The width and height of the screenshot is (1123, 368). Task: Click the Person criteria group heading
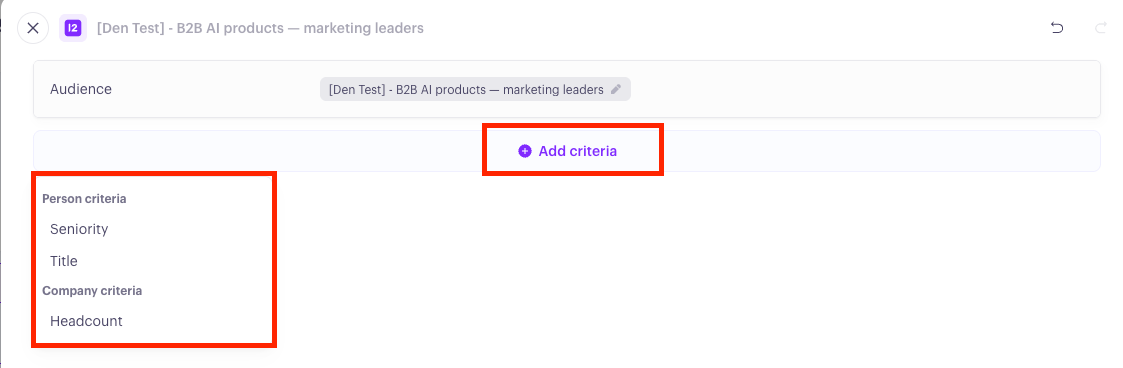85,199
